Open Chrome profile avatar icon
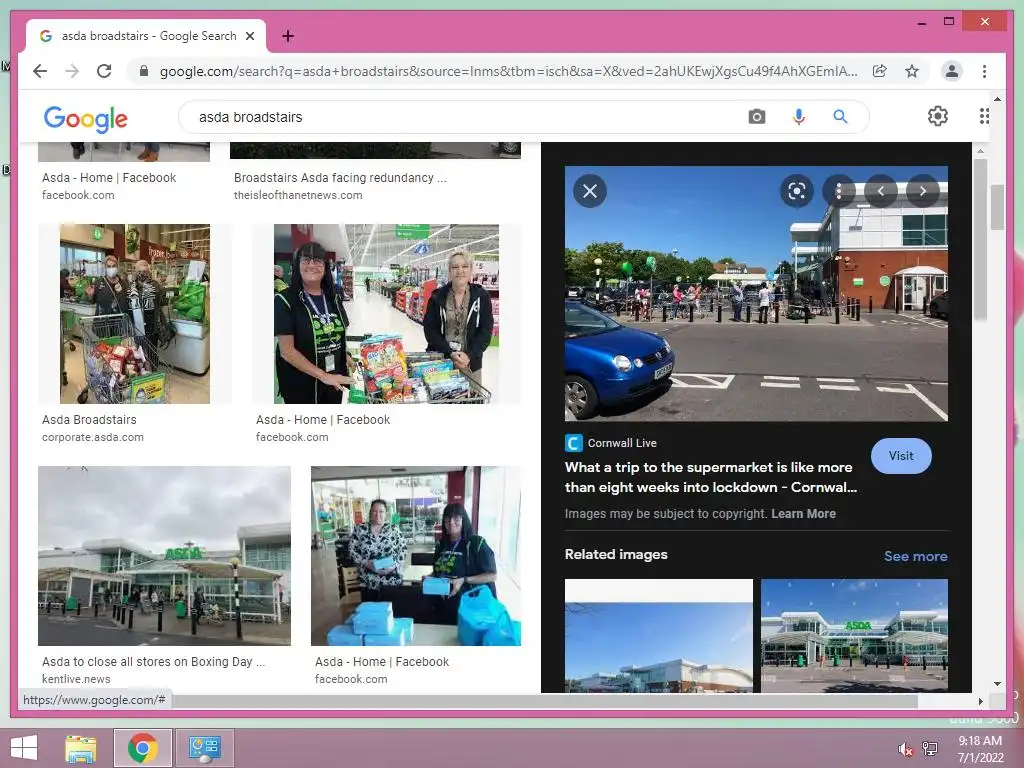Screen dimensions: 1024x768 pyautogui.click(x=952, y=71)
